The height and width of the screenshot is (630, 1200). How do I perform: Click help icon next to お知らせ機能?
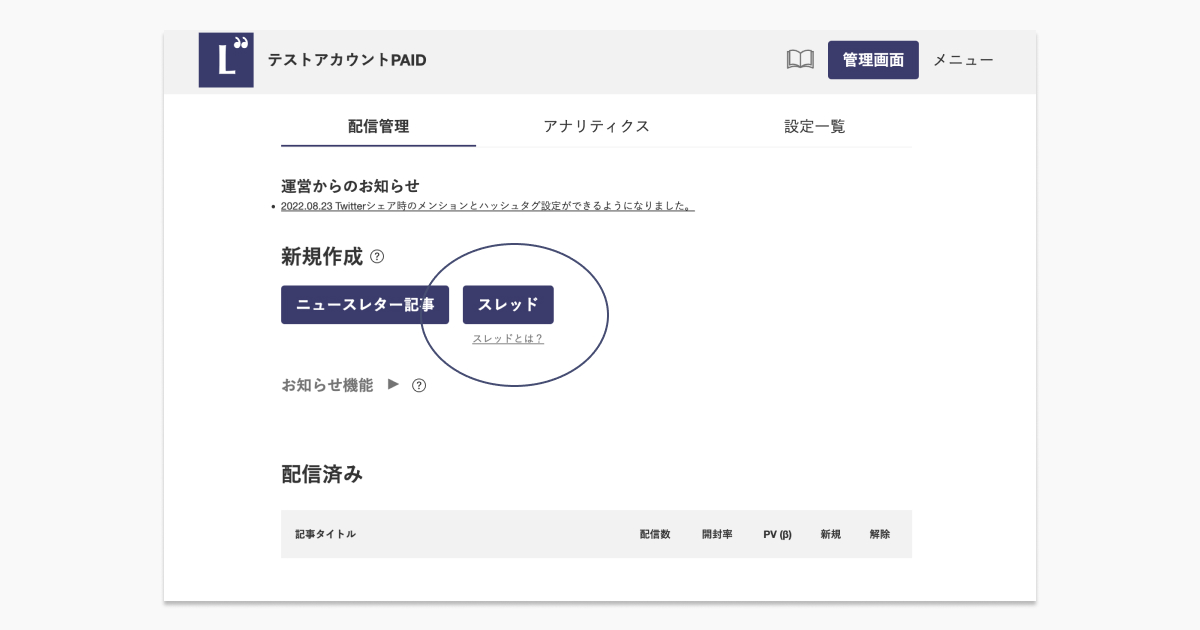(x=419, y=385)
